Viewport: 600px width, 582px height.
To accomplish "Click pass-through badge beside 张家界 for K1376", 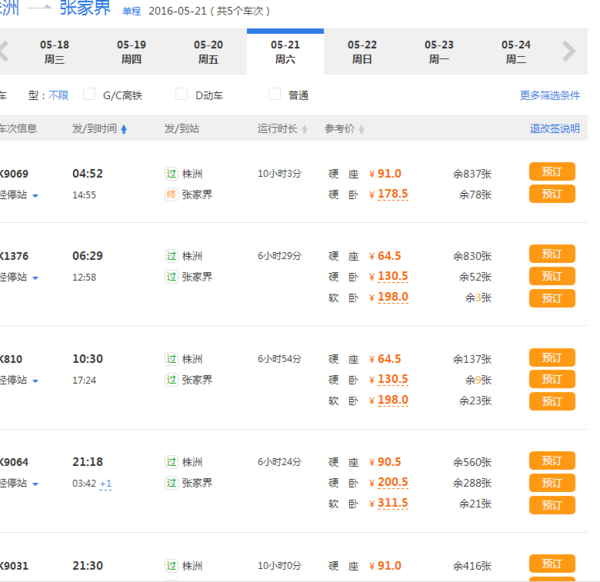I will pyautogui.click(x=171, y=277).
